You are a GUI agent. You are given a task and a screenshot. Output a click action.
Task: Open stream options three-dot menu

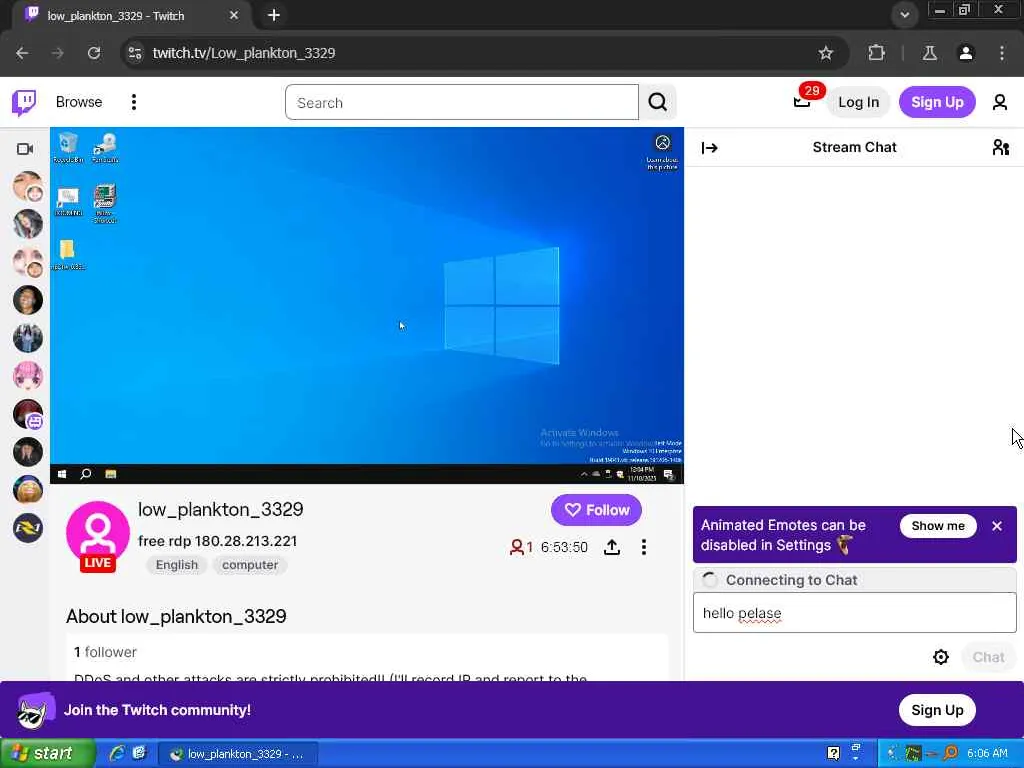tap(644, 547)
